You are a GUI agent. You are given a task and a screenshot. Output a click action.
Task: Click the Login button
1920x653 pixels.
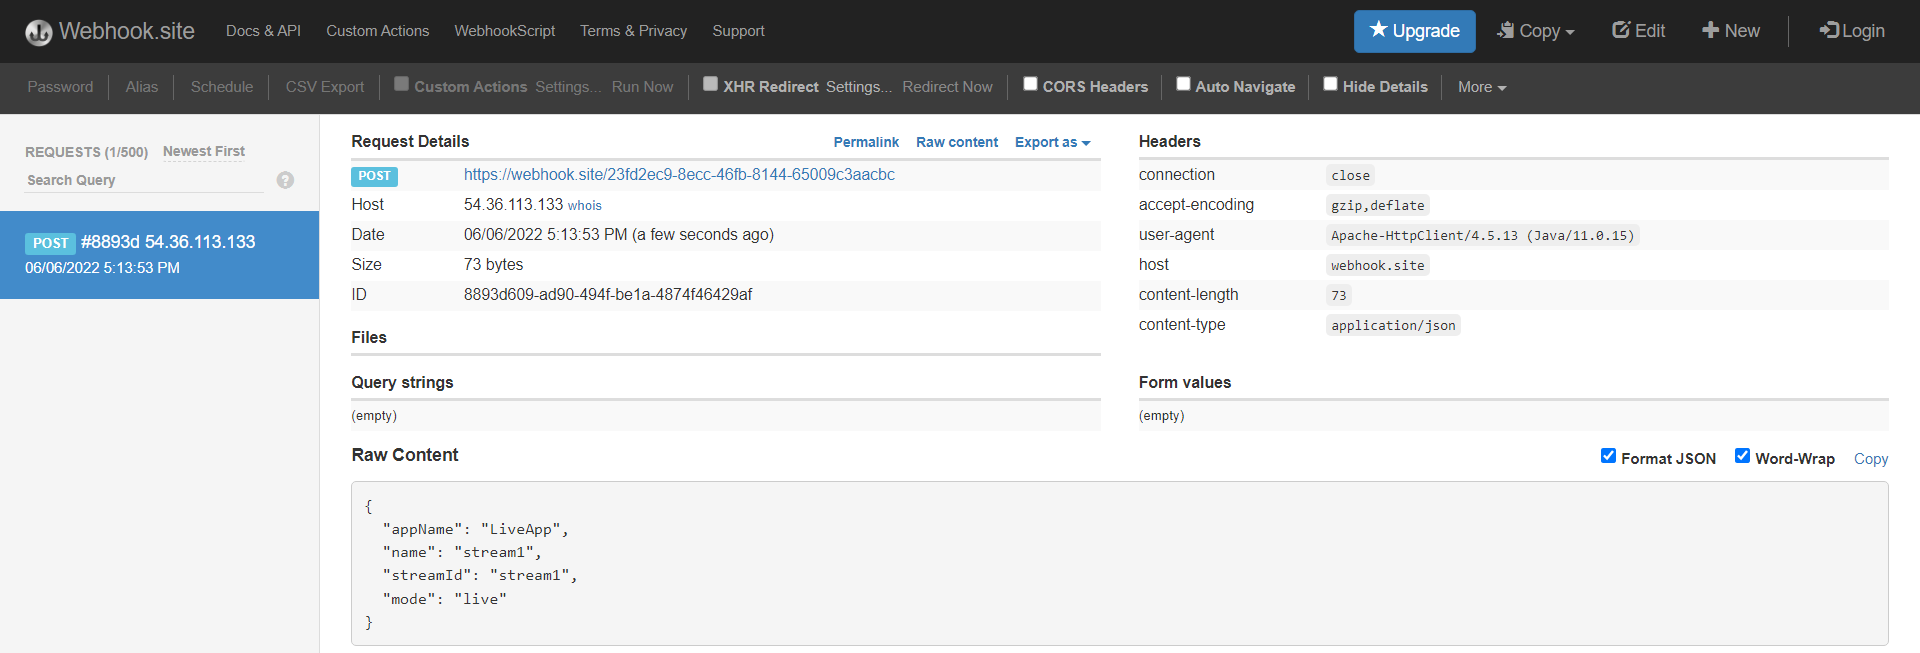tap(1852, 31)
